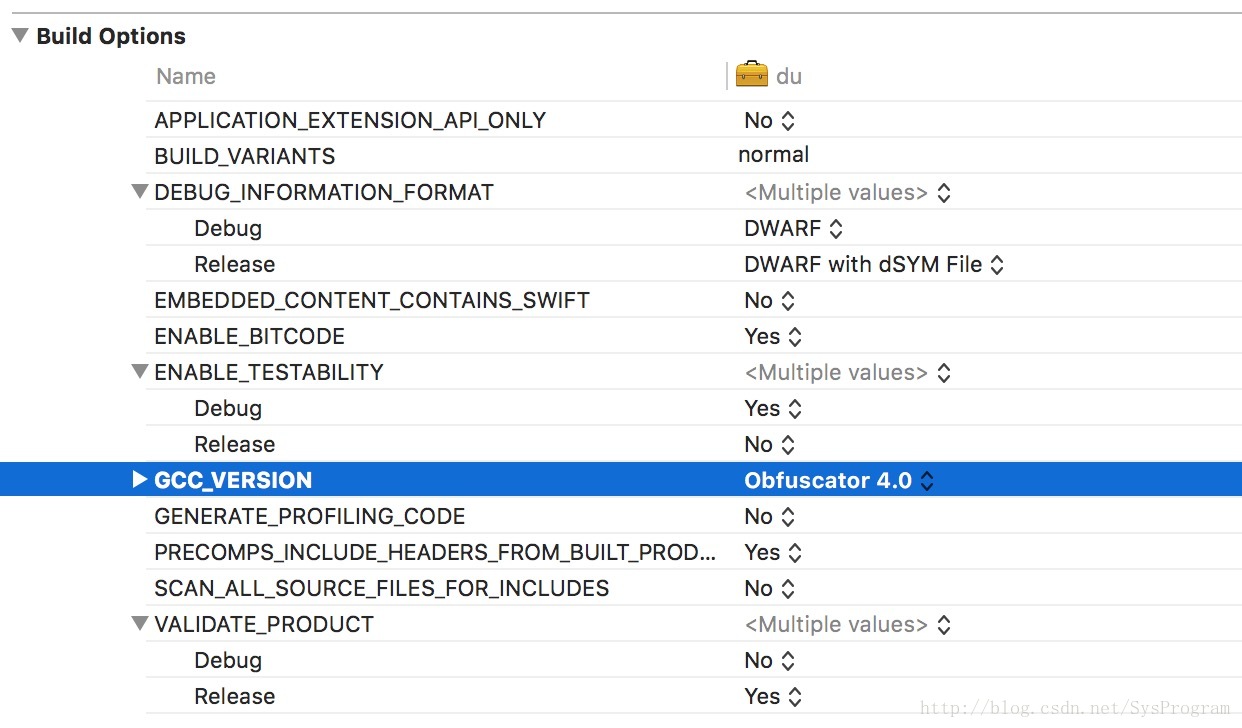
Task: Collapse the VALIDATE_PRODUCT setting row
Action: (x=139, y=624)
